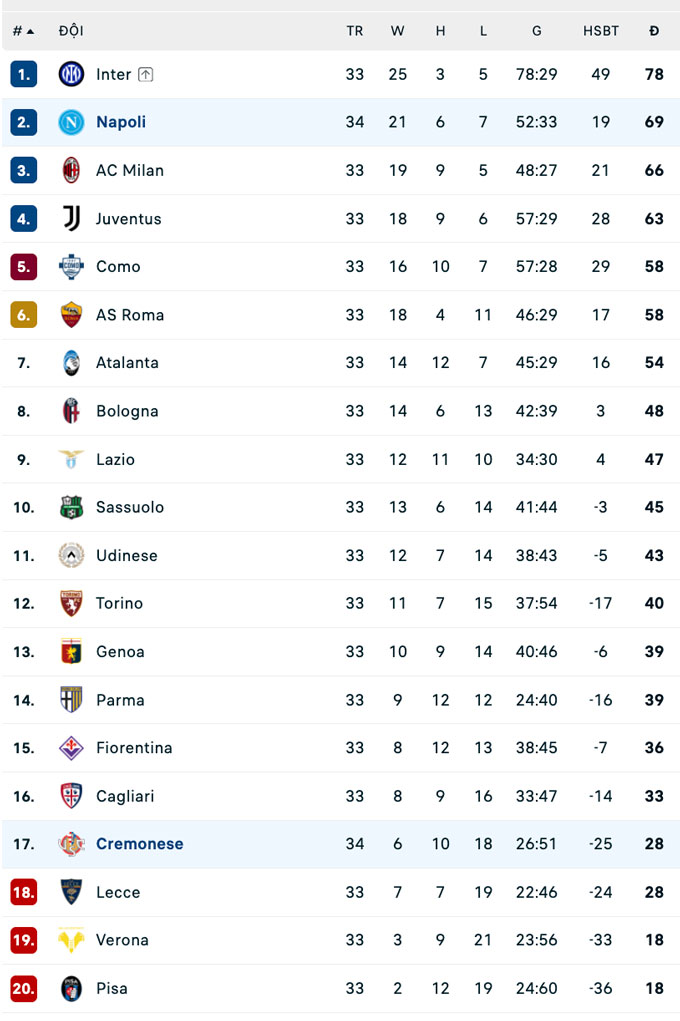Click the Cremonese team name

pos(139,844)
